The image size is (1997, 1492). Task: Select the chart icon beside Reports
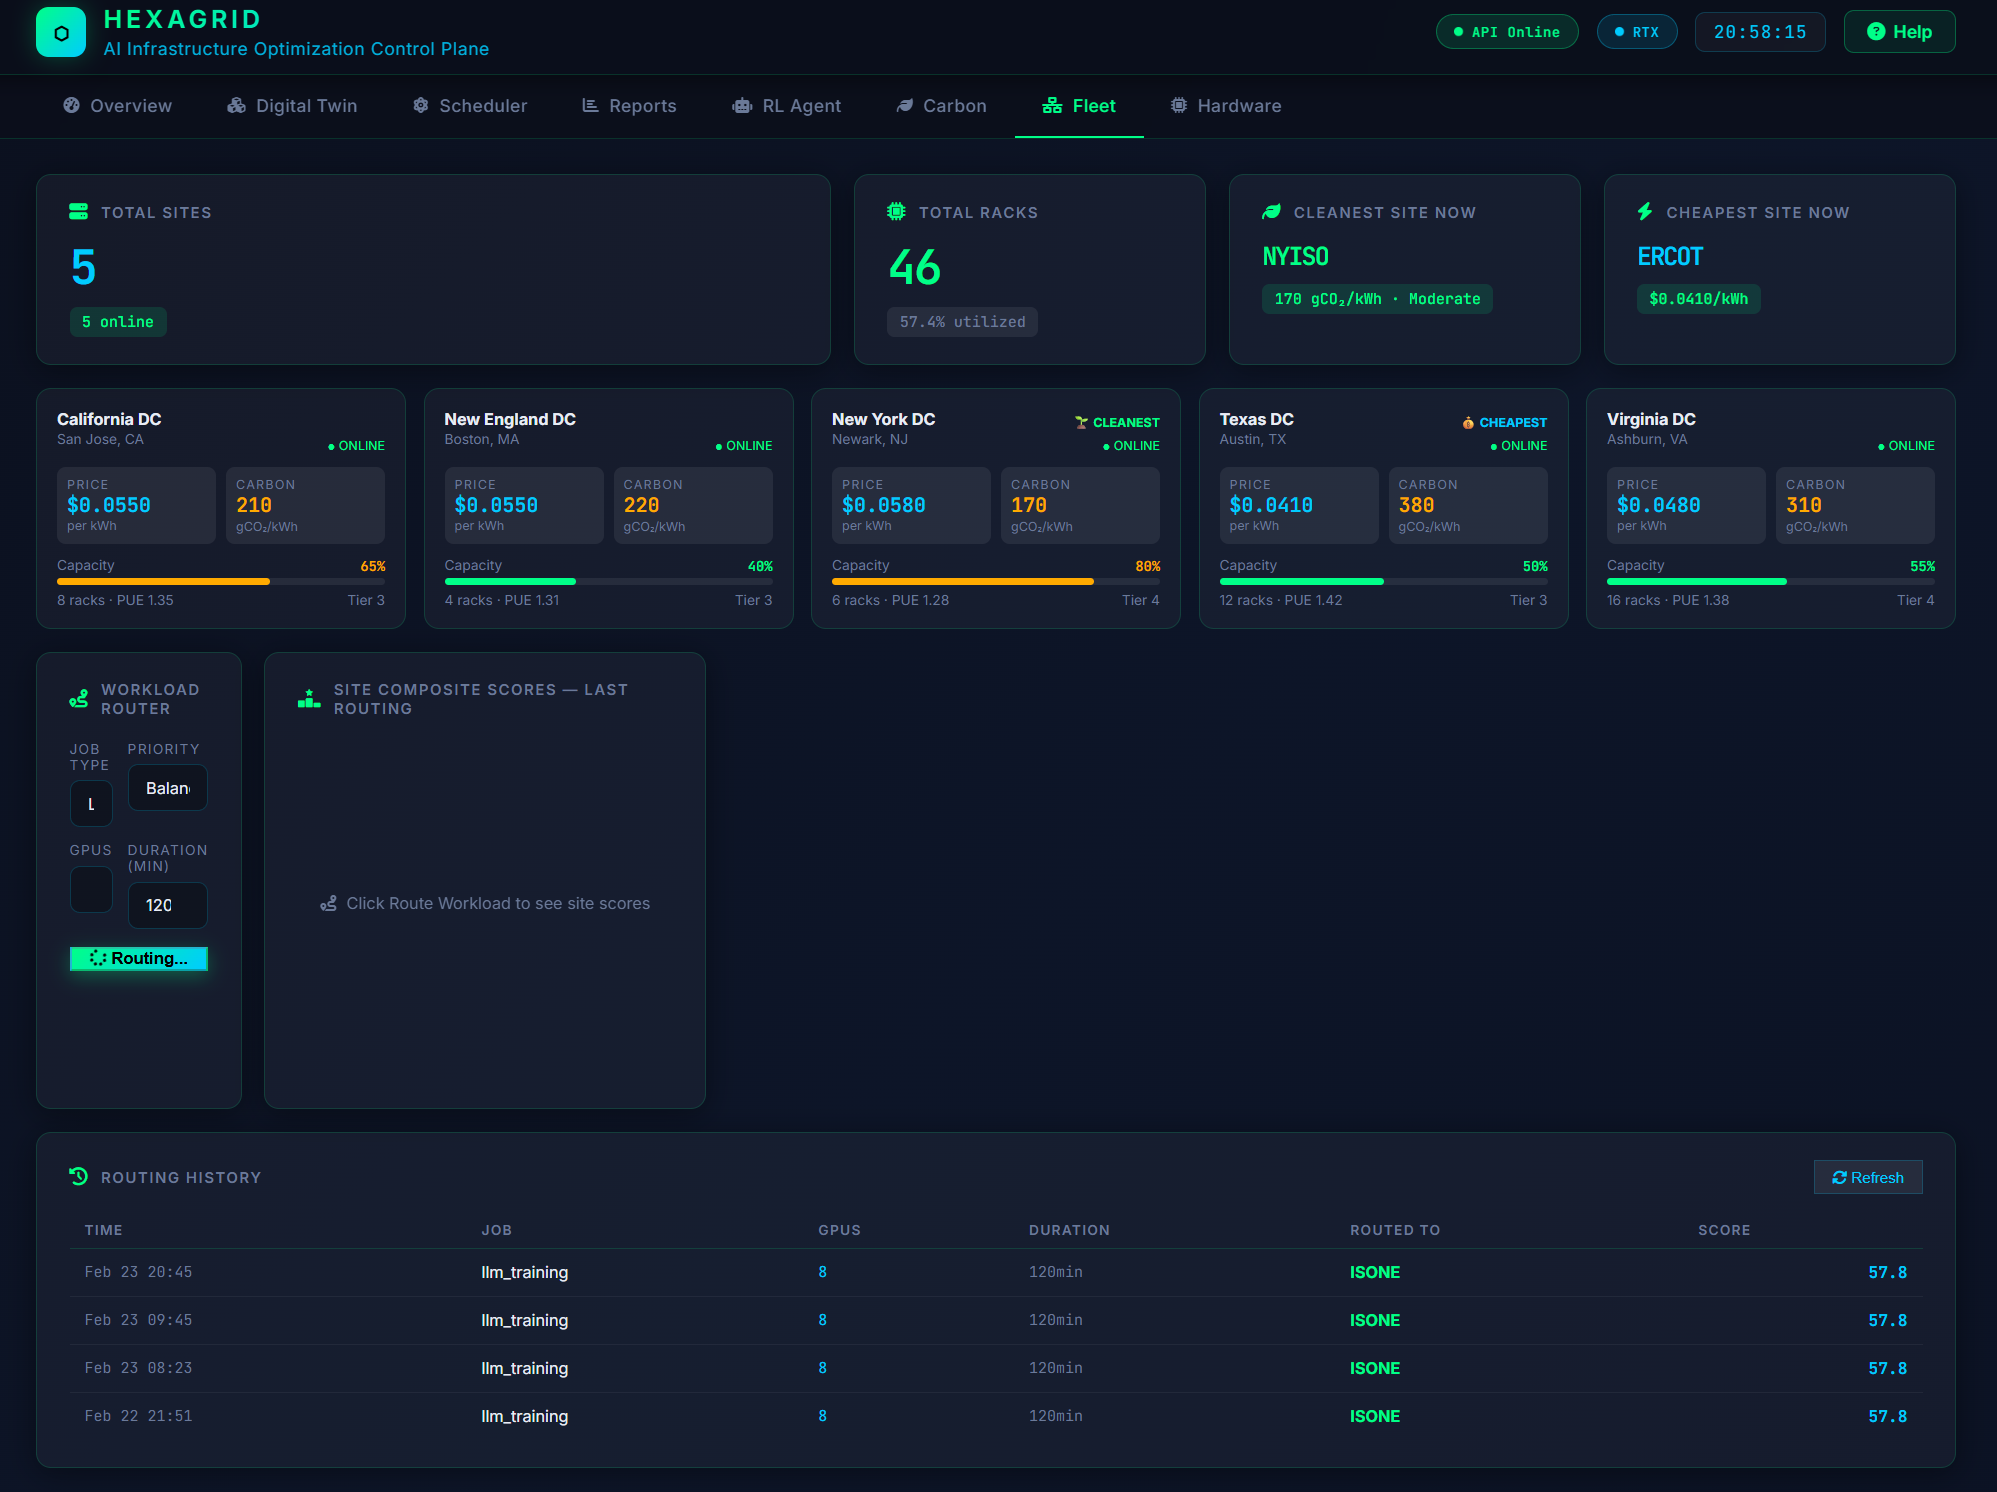click(590, 105)
